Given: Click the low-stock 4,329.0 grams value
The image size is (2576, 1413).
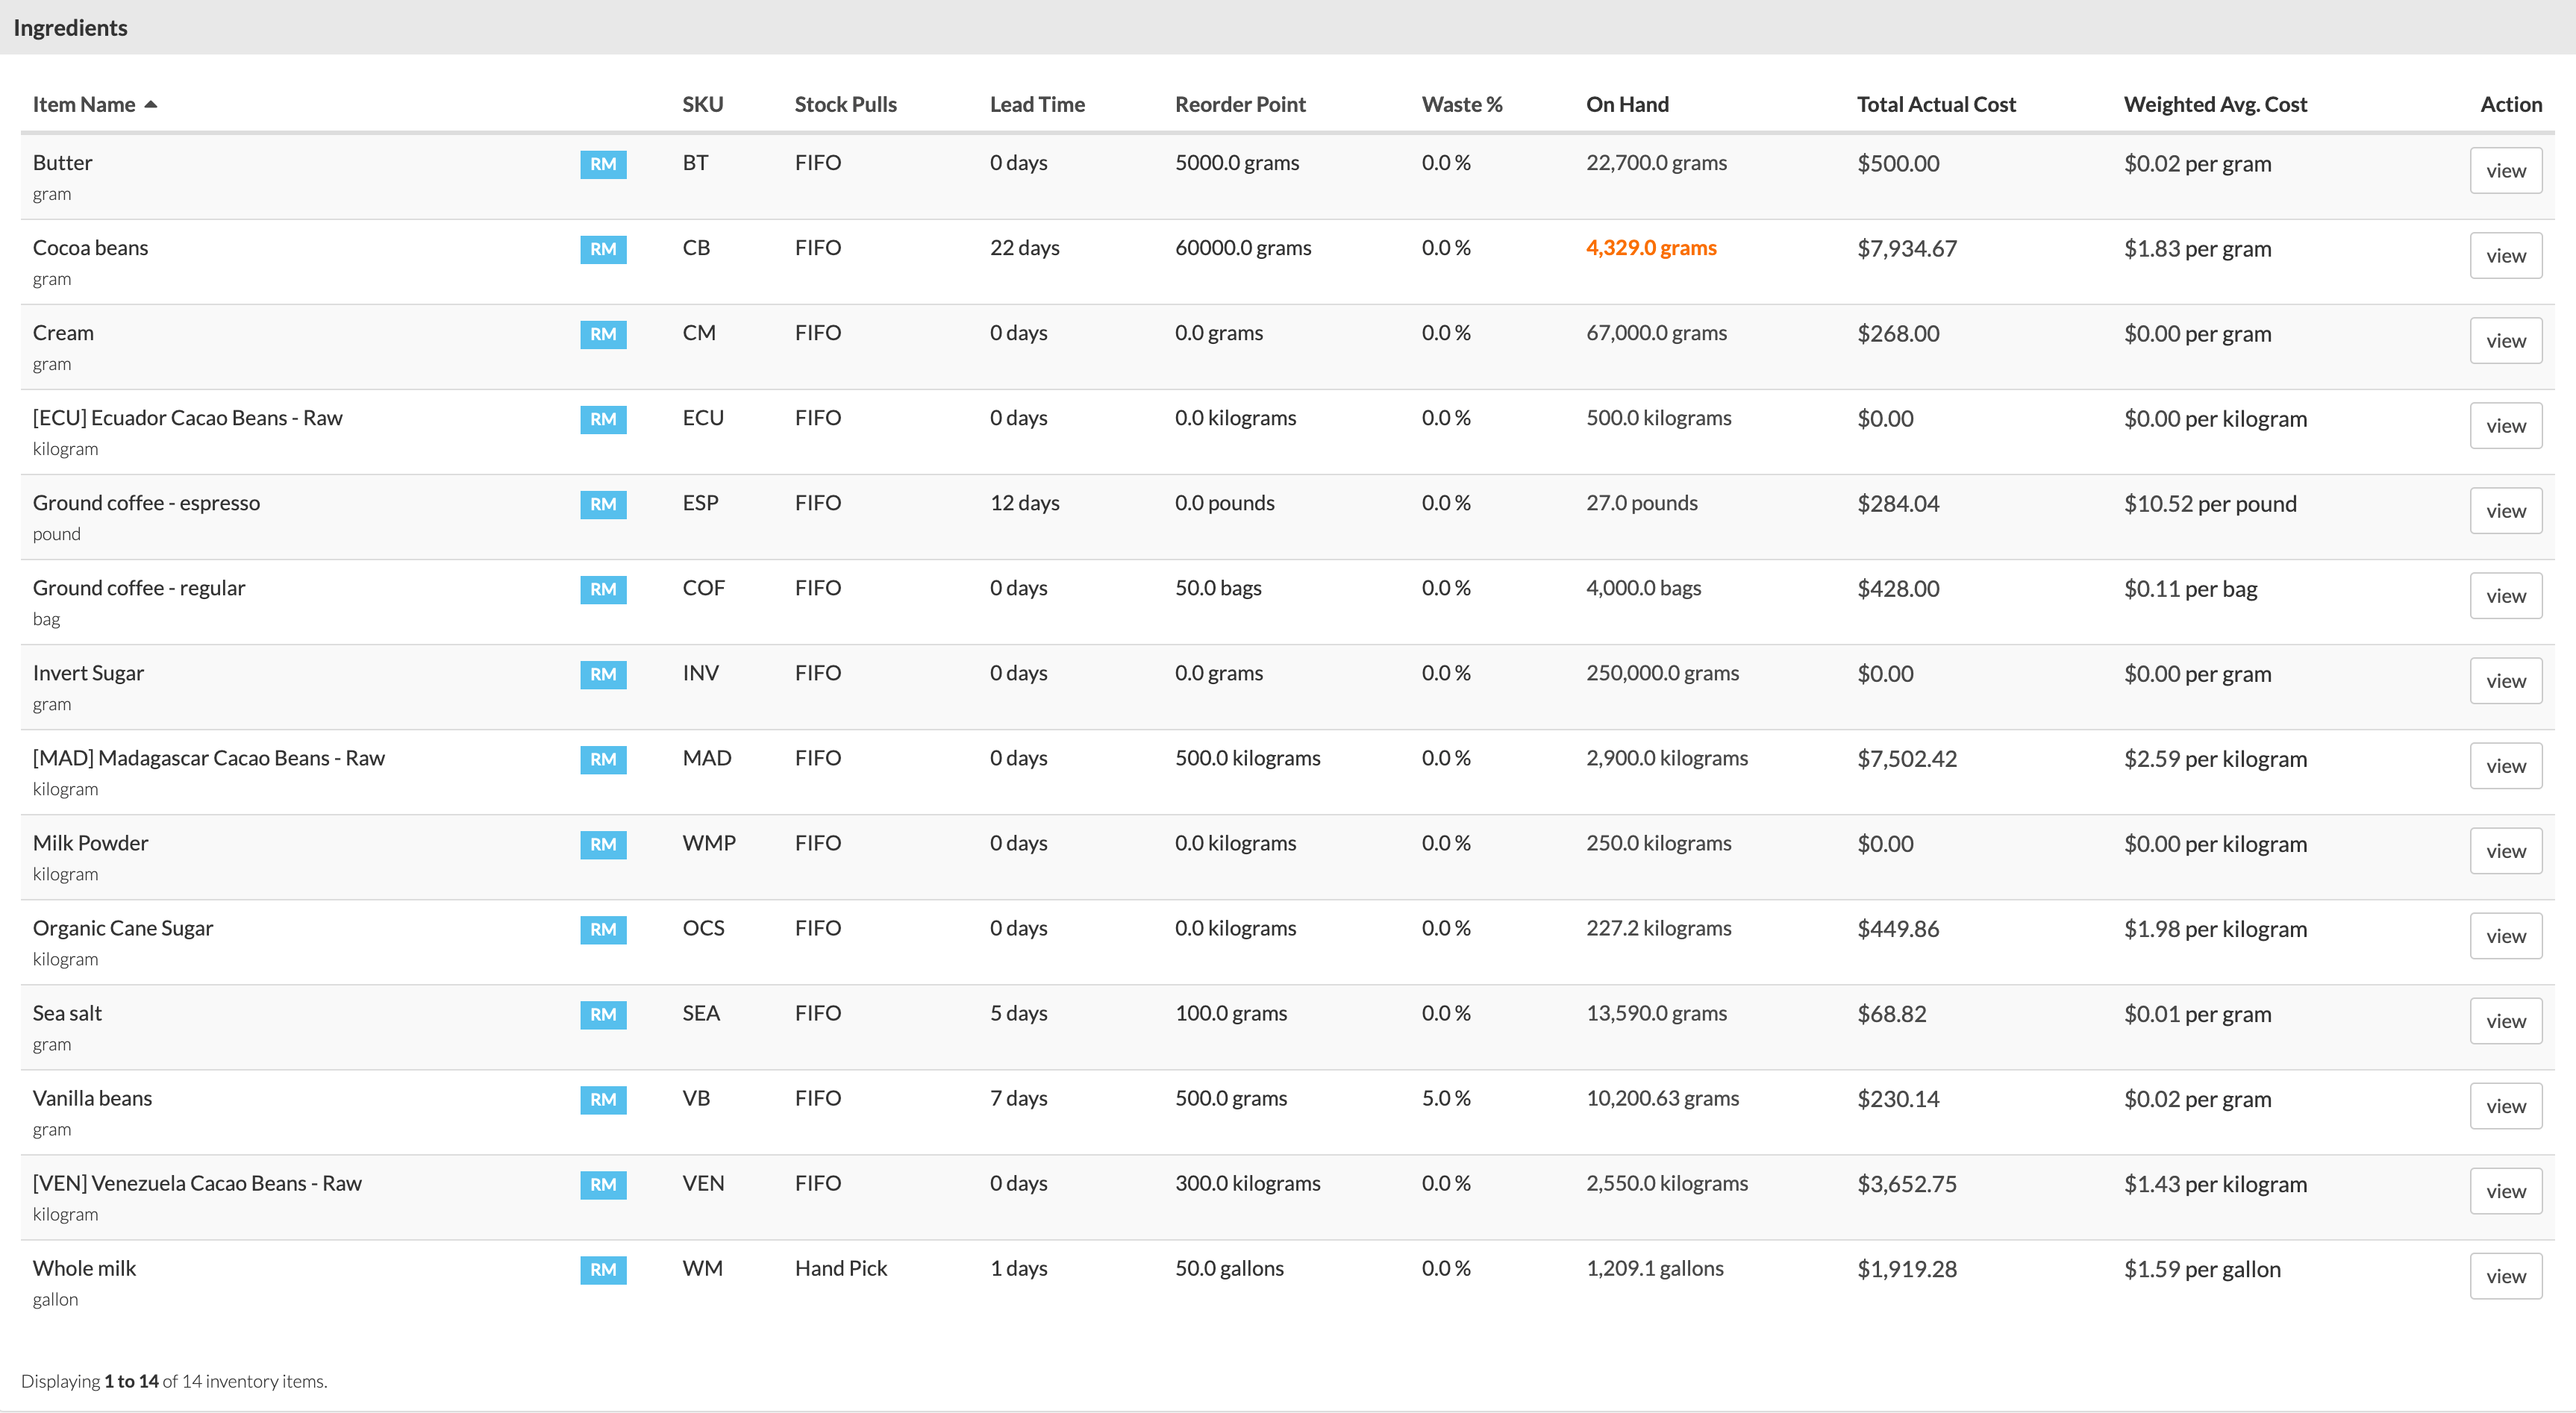Looking at the screenshot, I should tap(1651, 248).
